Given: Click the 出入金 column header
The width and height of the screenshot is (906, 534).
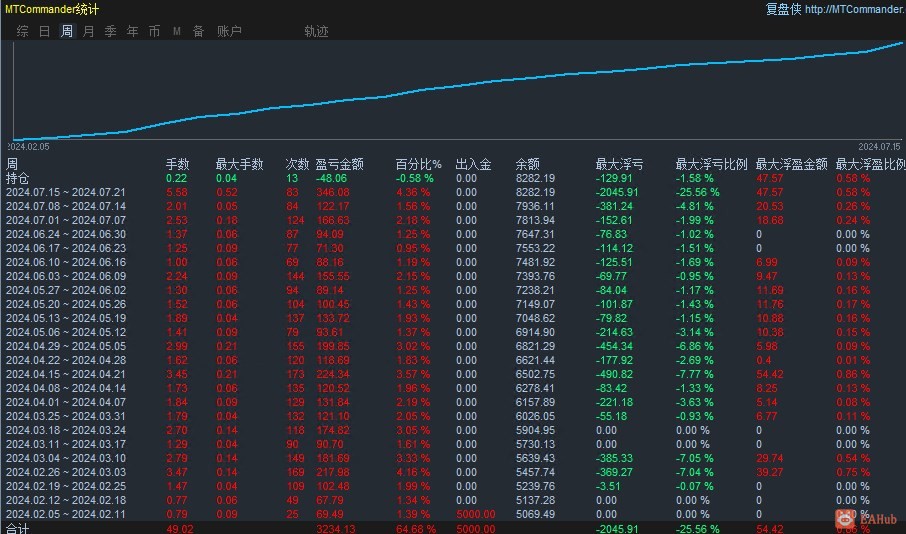Looking at the screenshot, I should tap(473, 164).
